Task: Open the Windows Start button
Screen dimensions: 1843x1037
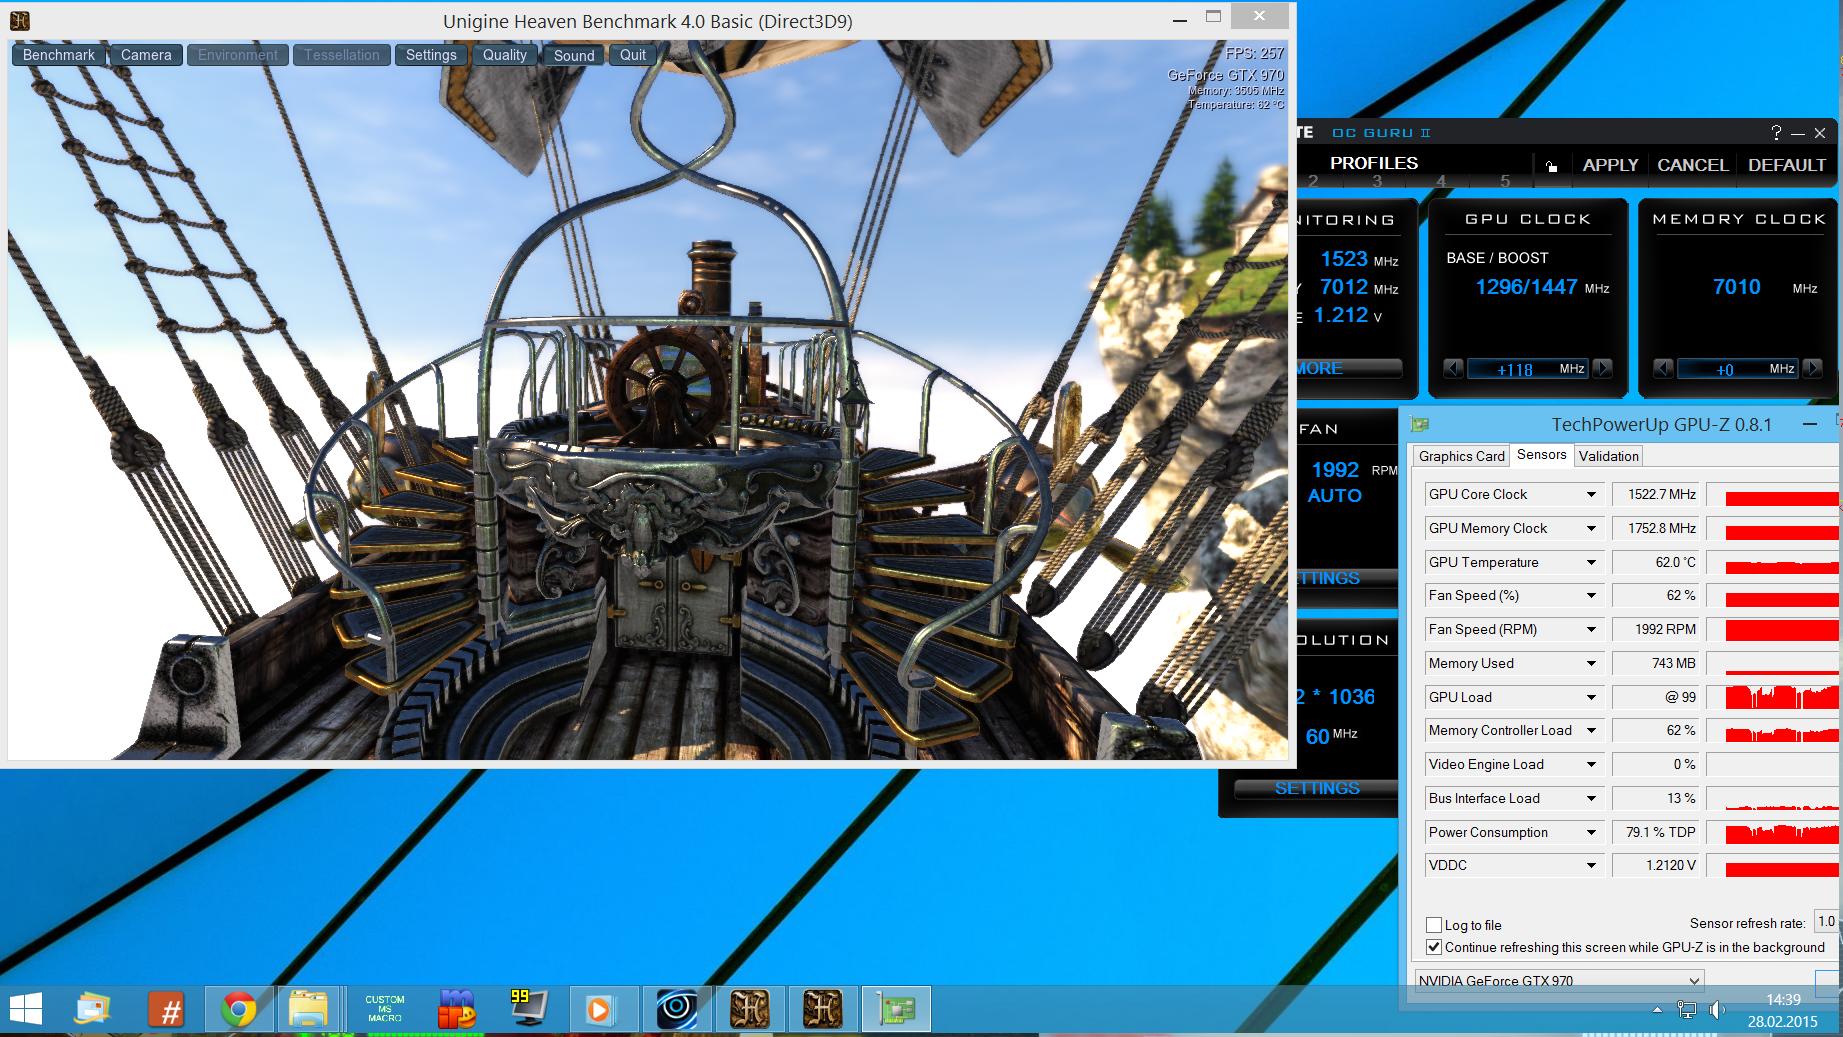Action: [x=25, y=1011]
